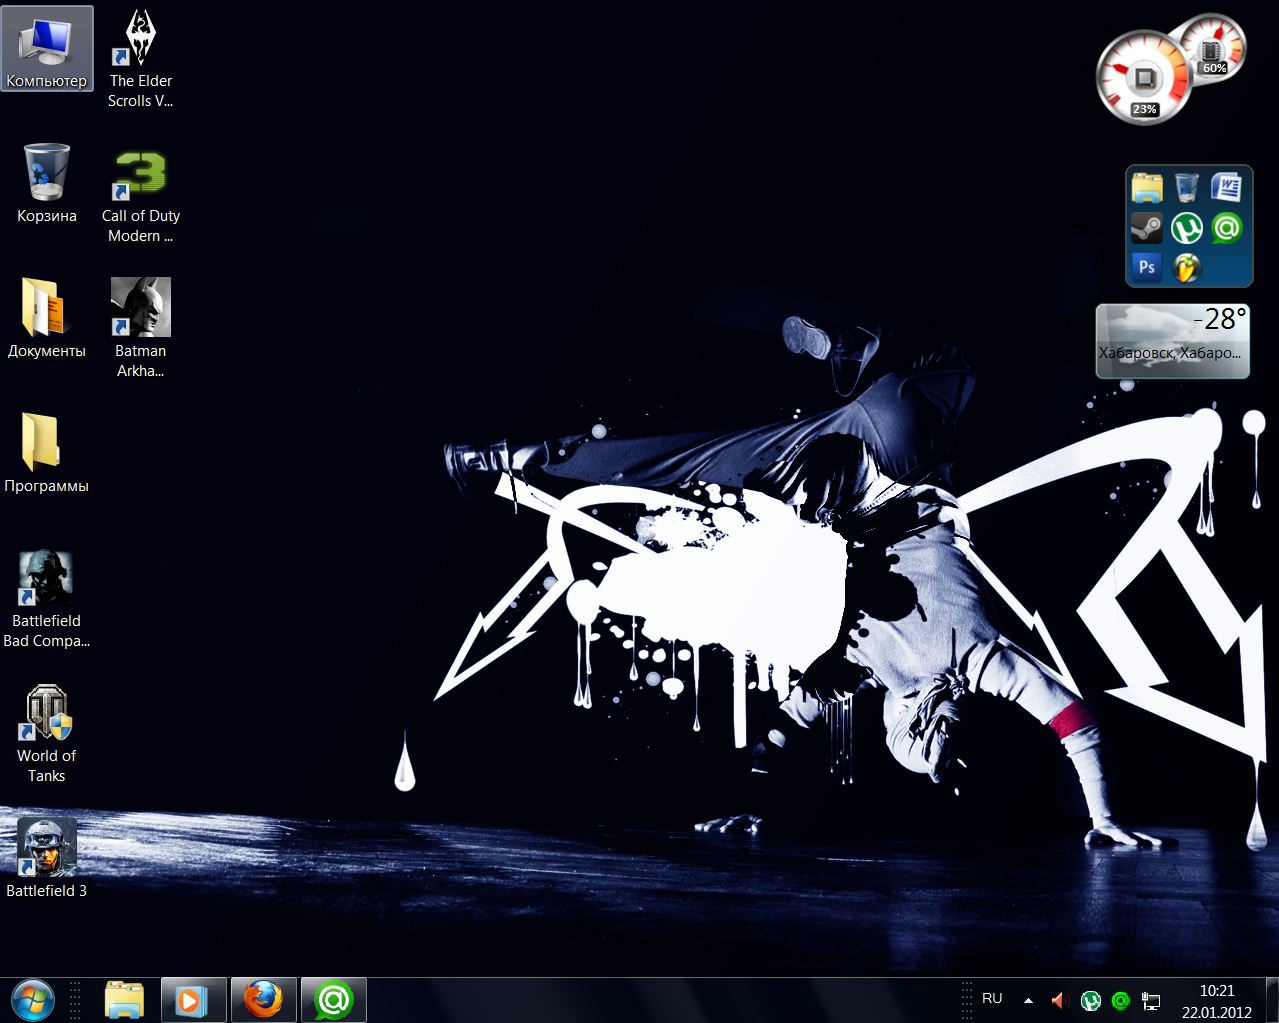Open Microsoft Word from the launcher gadget
This screenshot has width=1279, height=1023.
tap(1226, 188)
